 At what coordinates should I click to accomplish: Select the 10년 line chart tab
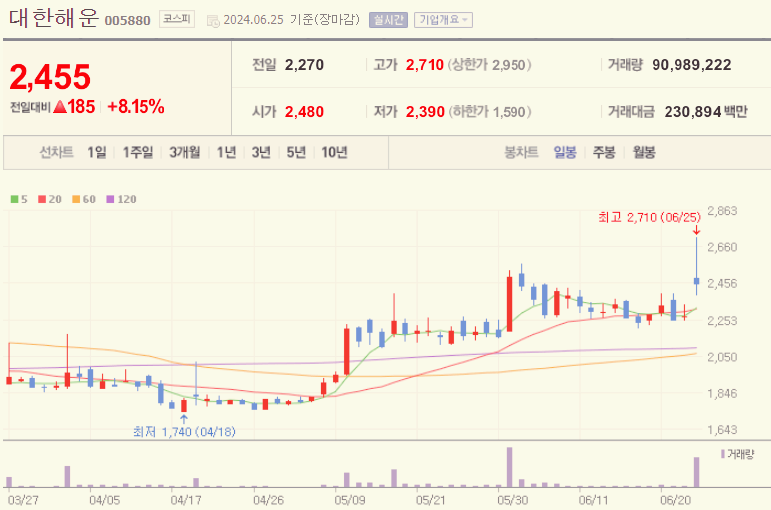pos(334,152)
